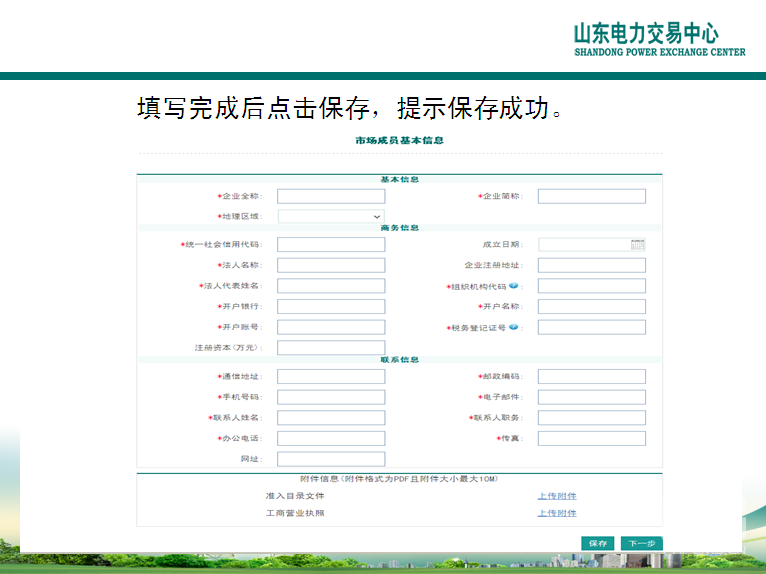Click the 通信地址 input field
Viewport: 766px width, 574px height.
click(331, 377)
